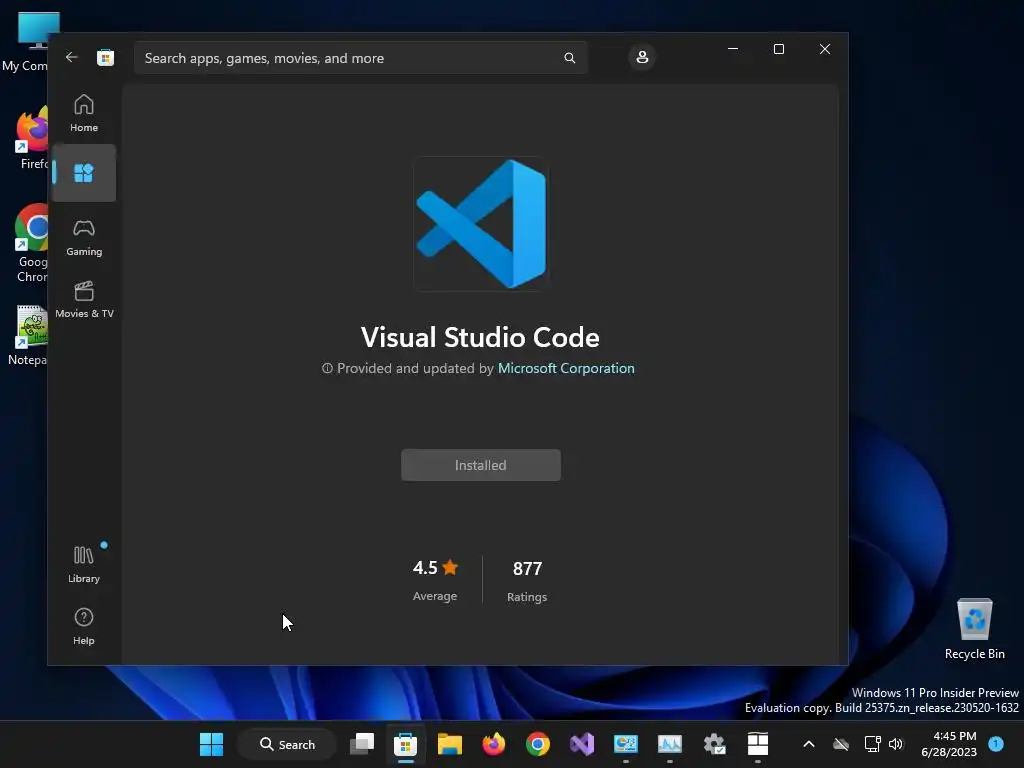Image resolution: width=1024 pixels, height=768 pixels.
Task: Click the volume speaker tray icon
Action: coord(896,744)
